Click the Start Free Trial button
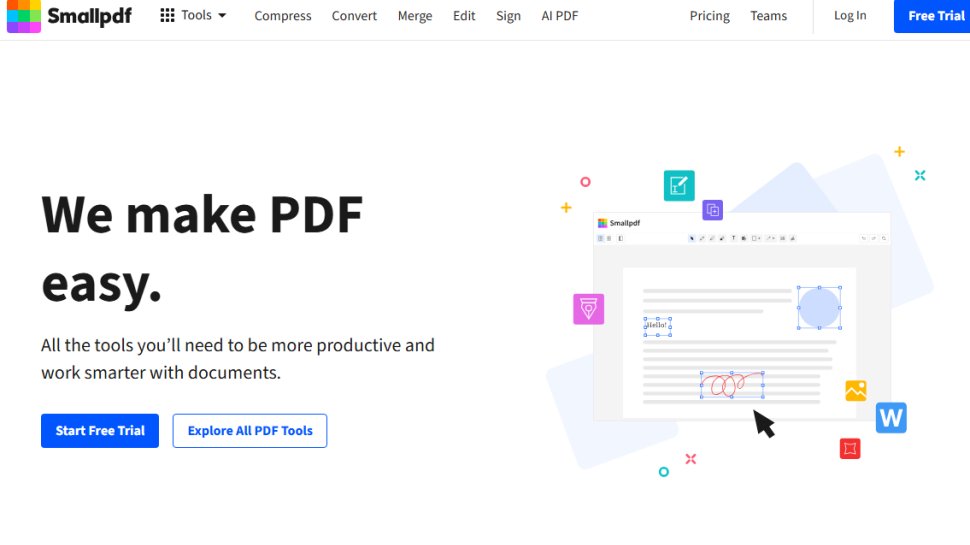This screenshot has height=545, width=970. click(x=100, y=431)
